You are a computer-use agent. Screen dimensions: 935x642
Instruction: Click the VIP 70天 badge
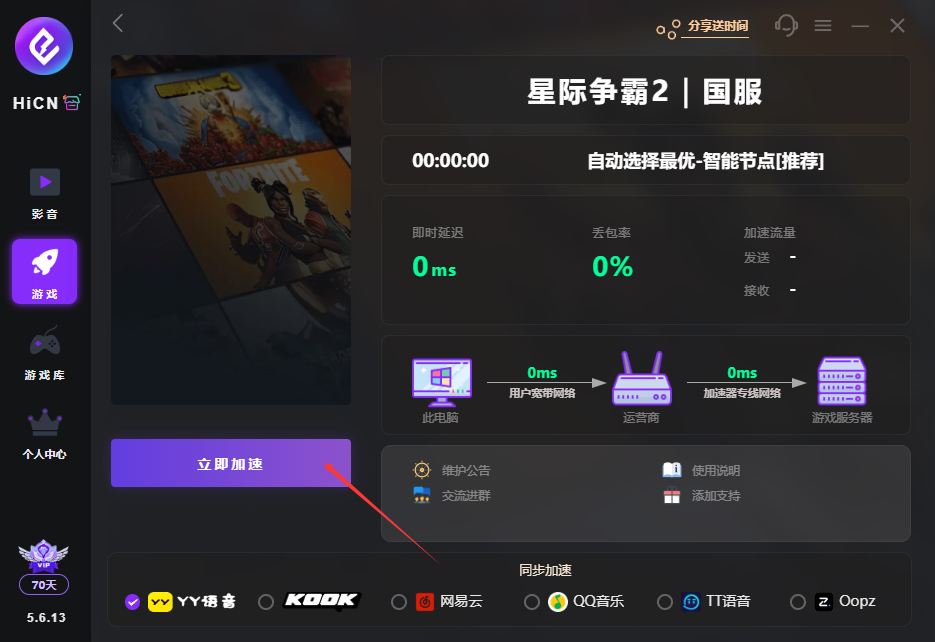[x=44, y=585]
